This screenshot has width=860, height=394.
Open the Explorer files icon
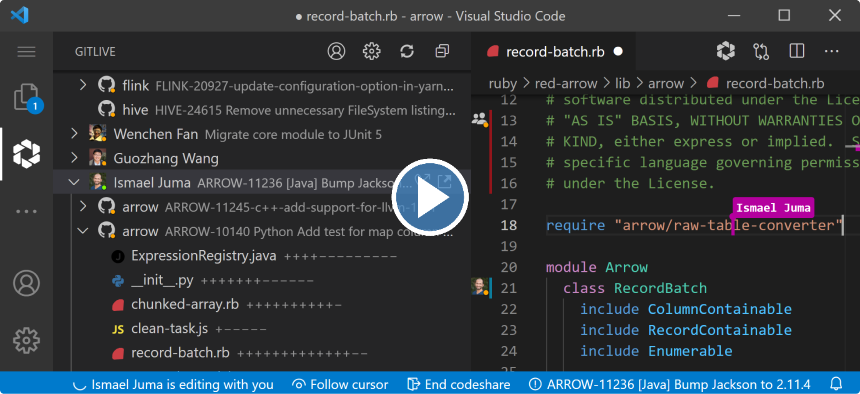tap(26, 98)
